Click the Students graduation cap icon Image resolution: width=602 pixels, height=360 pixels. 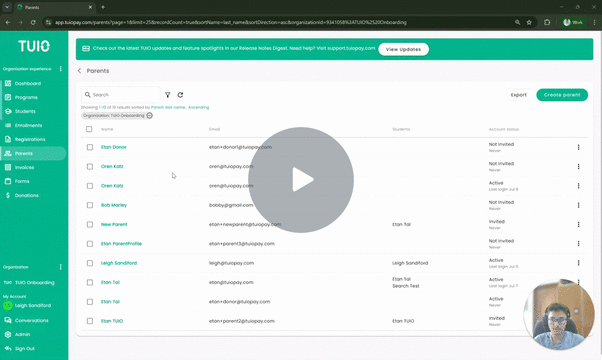[8, 111]
